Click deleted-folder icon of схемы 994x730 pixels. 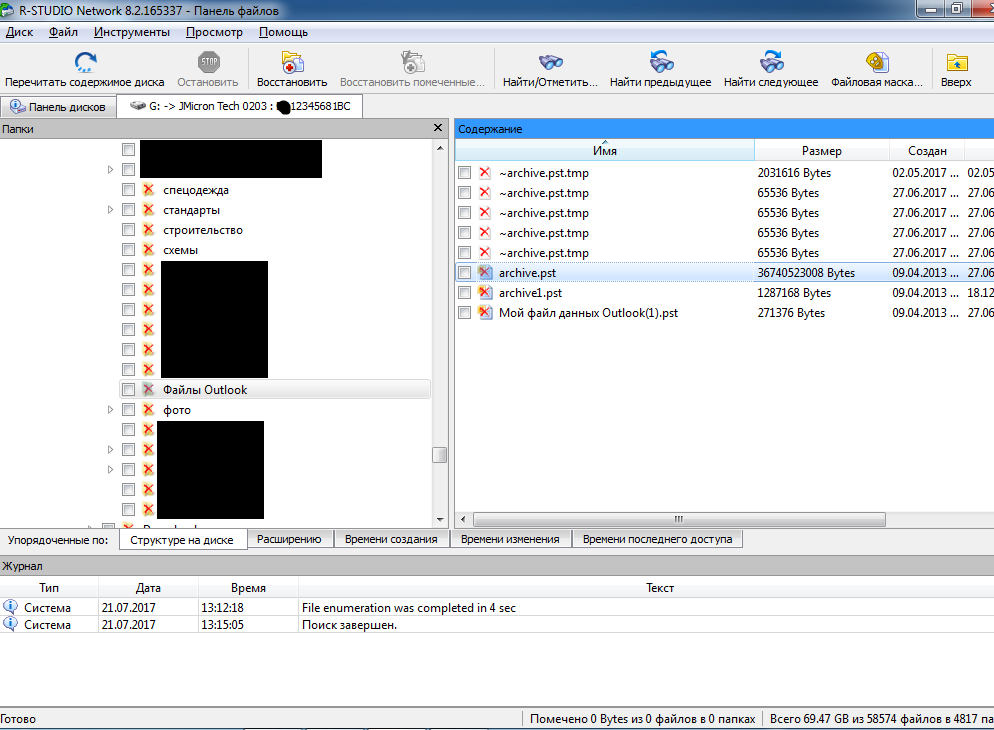pyautogui.click(x=148, y=250)
